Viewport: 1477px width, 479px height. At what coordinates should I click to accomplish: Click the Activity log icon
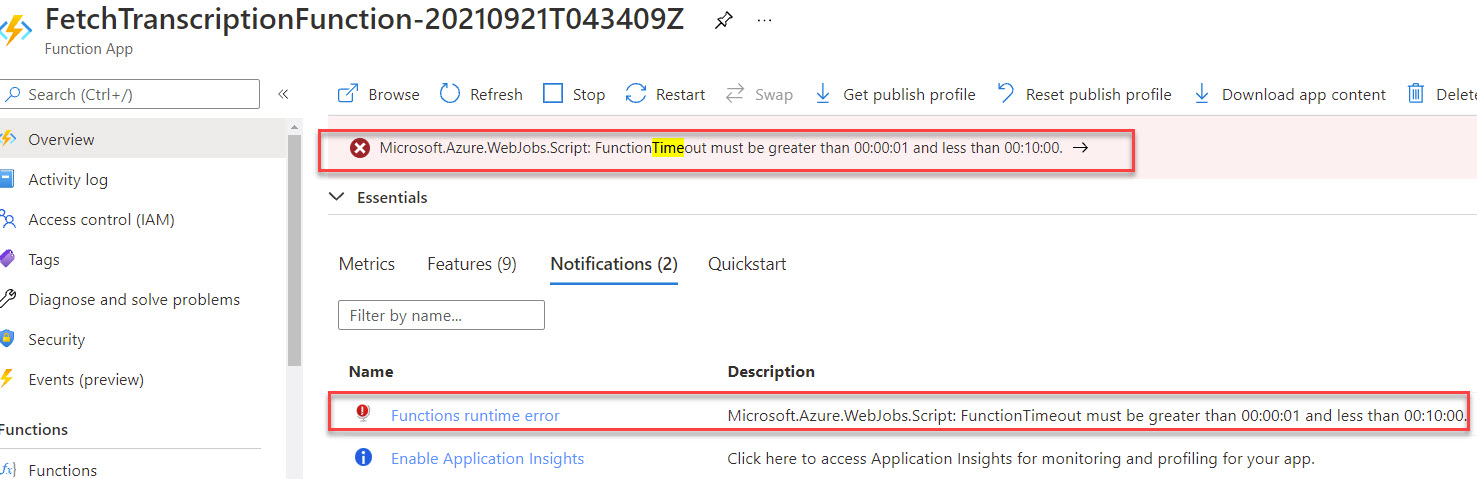pyautogui.click(x=8, y=180)
